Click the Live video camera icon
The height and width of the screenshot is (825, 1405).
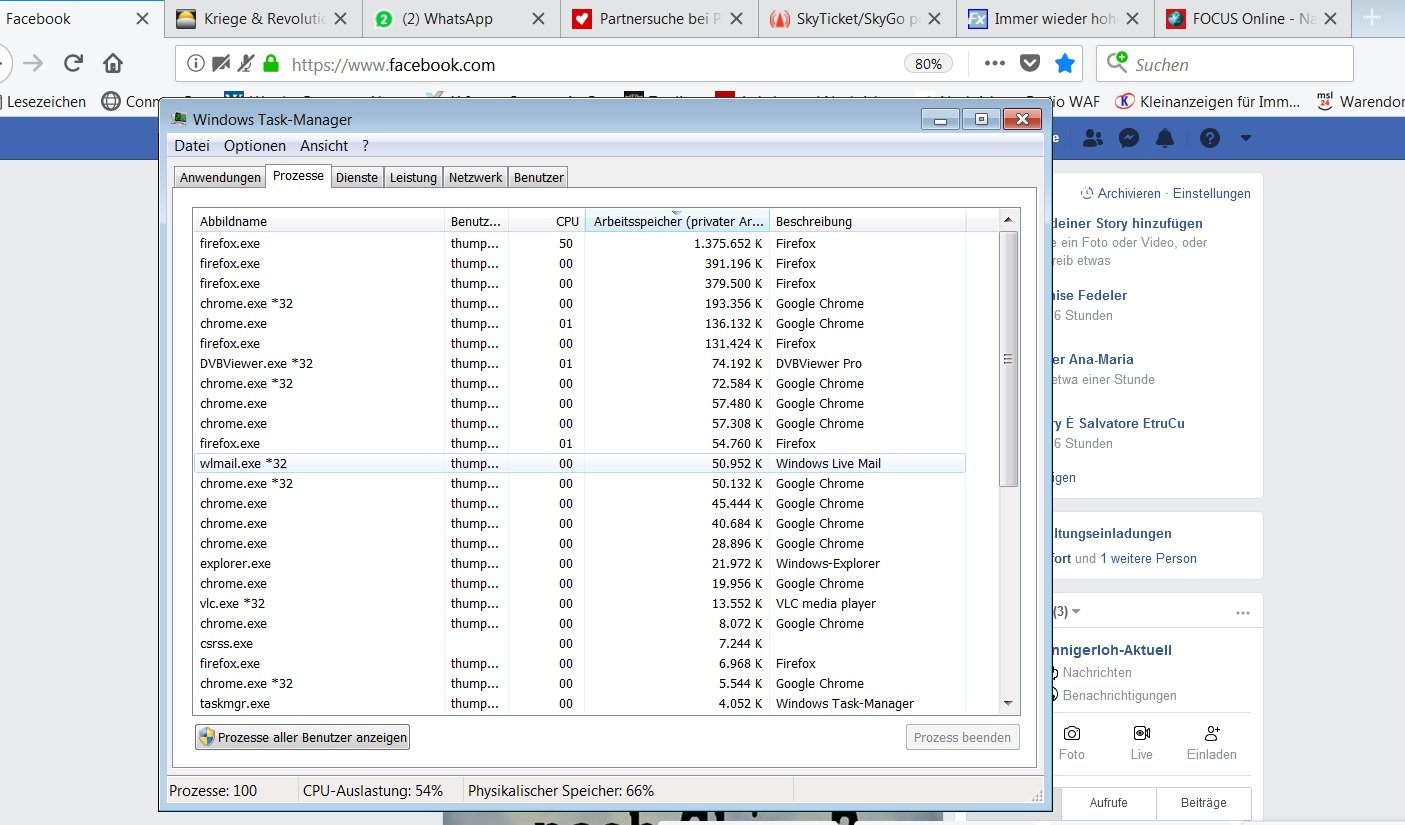[1141, 733]
